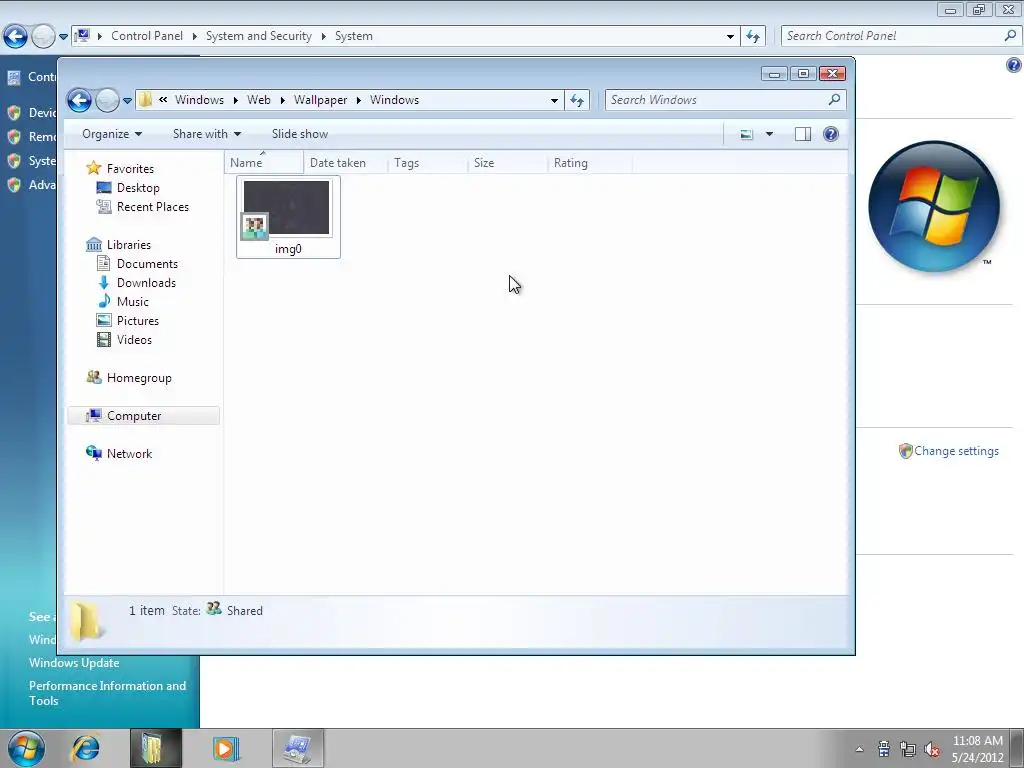The width and height of the screenshot is (1024, 768).
Task: Go back in the Explorer window
Action: coord(79,100)
